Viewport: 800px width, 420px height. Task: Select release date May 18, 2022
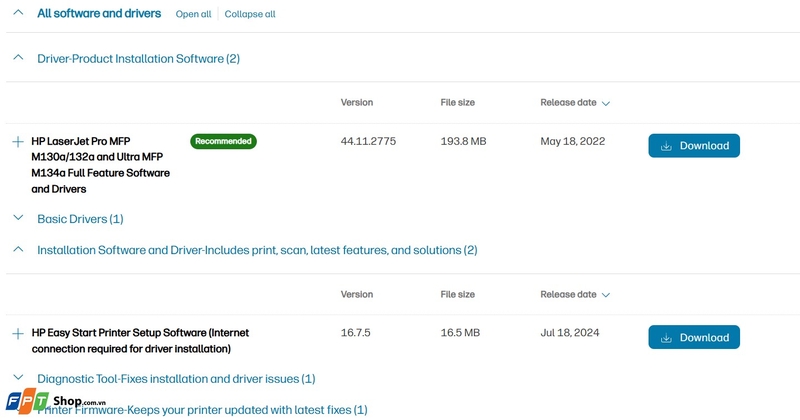point(572,141)
